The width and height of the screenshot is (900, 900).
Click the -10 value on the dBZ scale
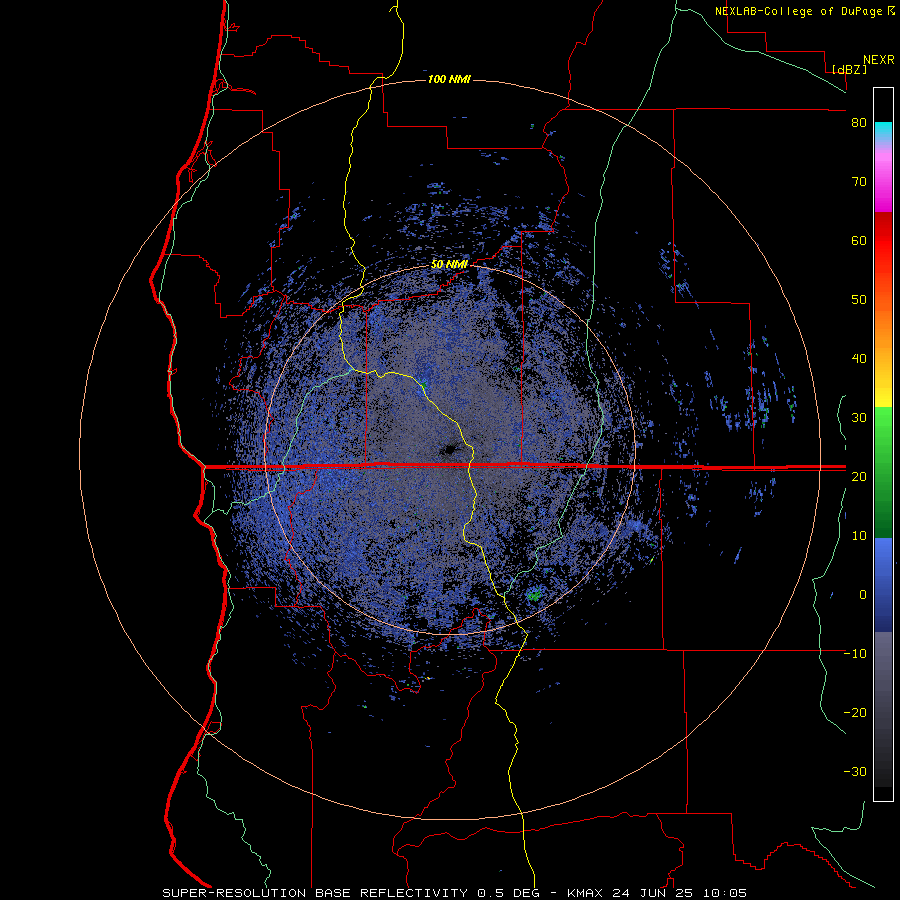pos(855,653)
